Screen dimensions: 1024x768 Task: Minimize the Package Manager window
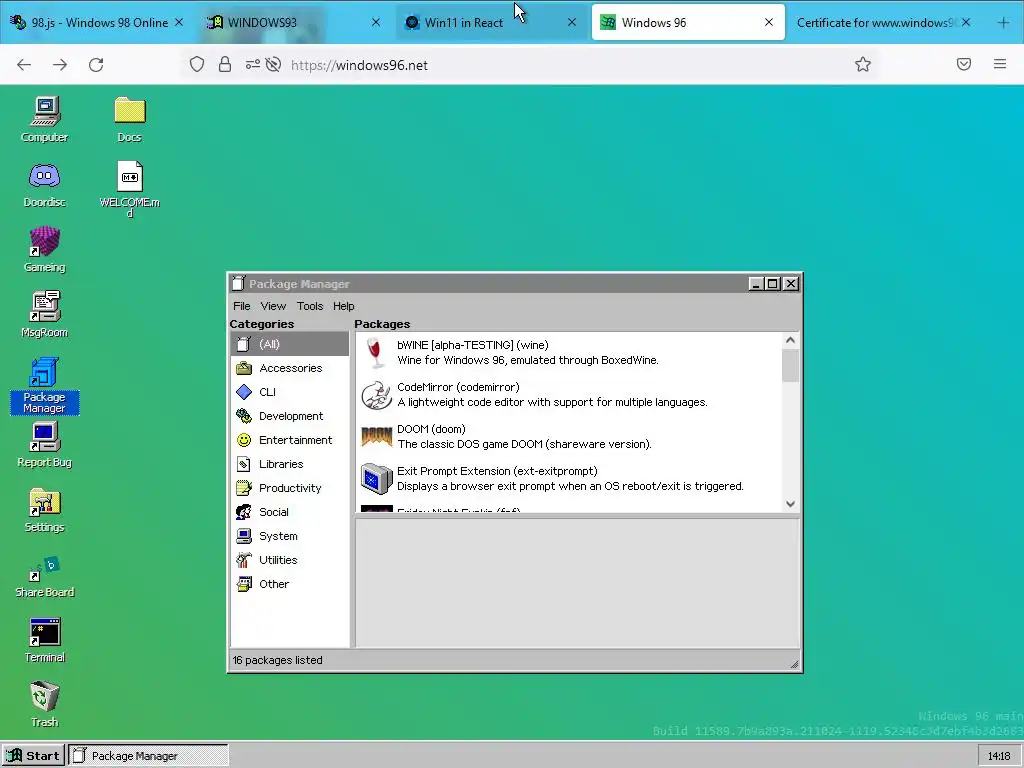click(756, 283)
